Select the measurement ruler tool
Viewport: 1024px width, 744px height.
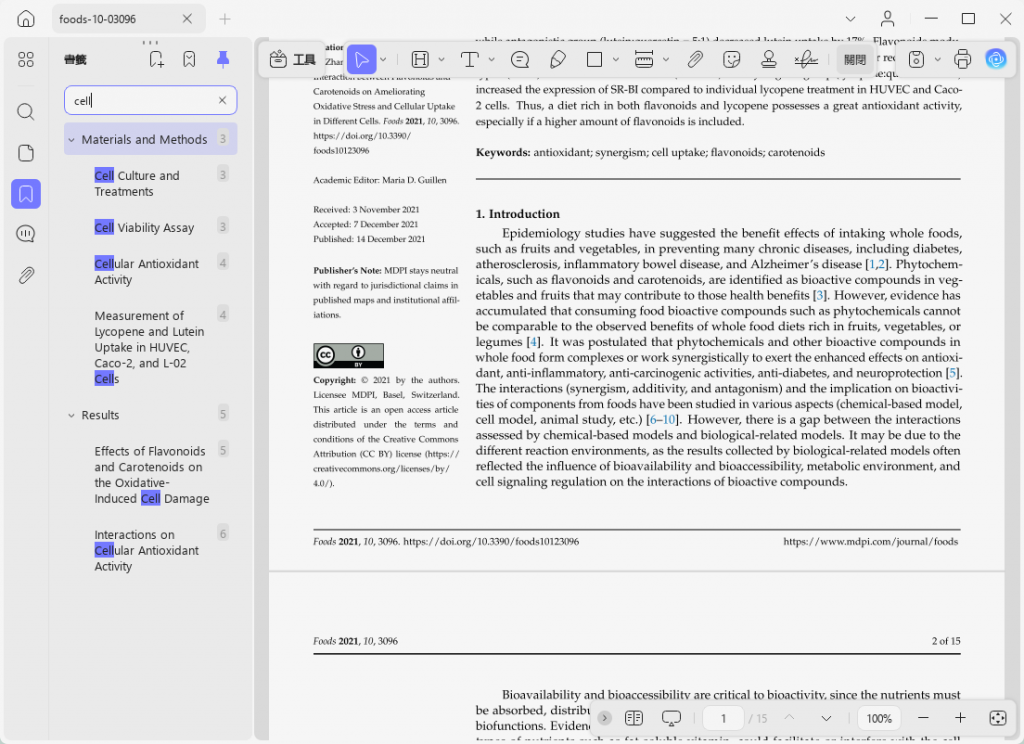point(644,59)
